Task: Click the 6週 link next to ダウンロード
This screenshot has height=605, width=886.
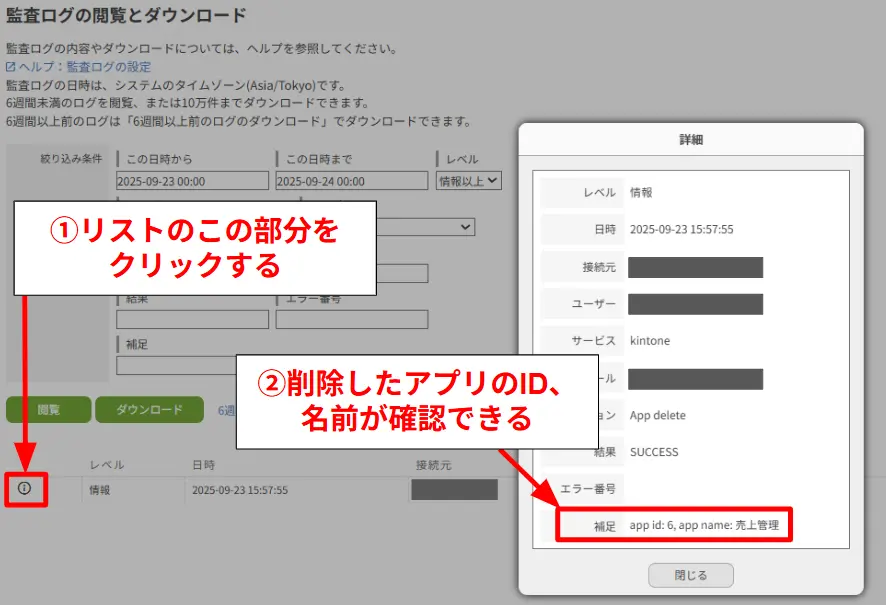Action: coord(226,410)
